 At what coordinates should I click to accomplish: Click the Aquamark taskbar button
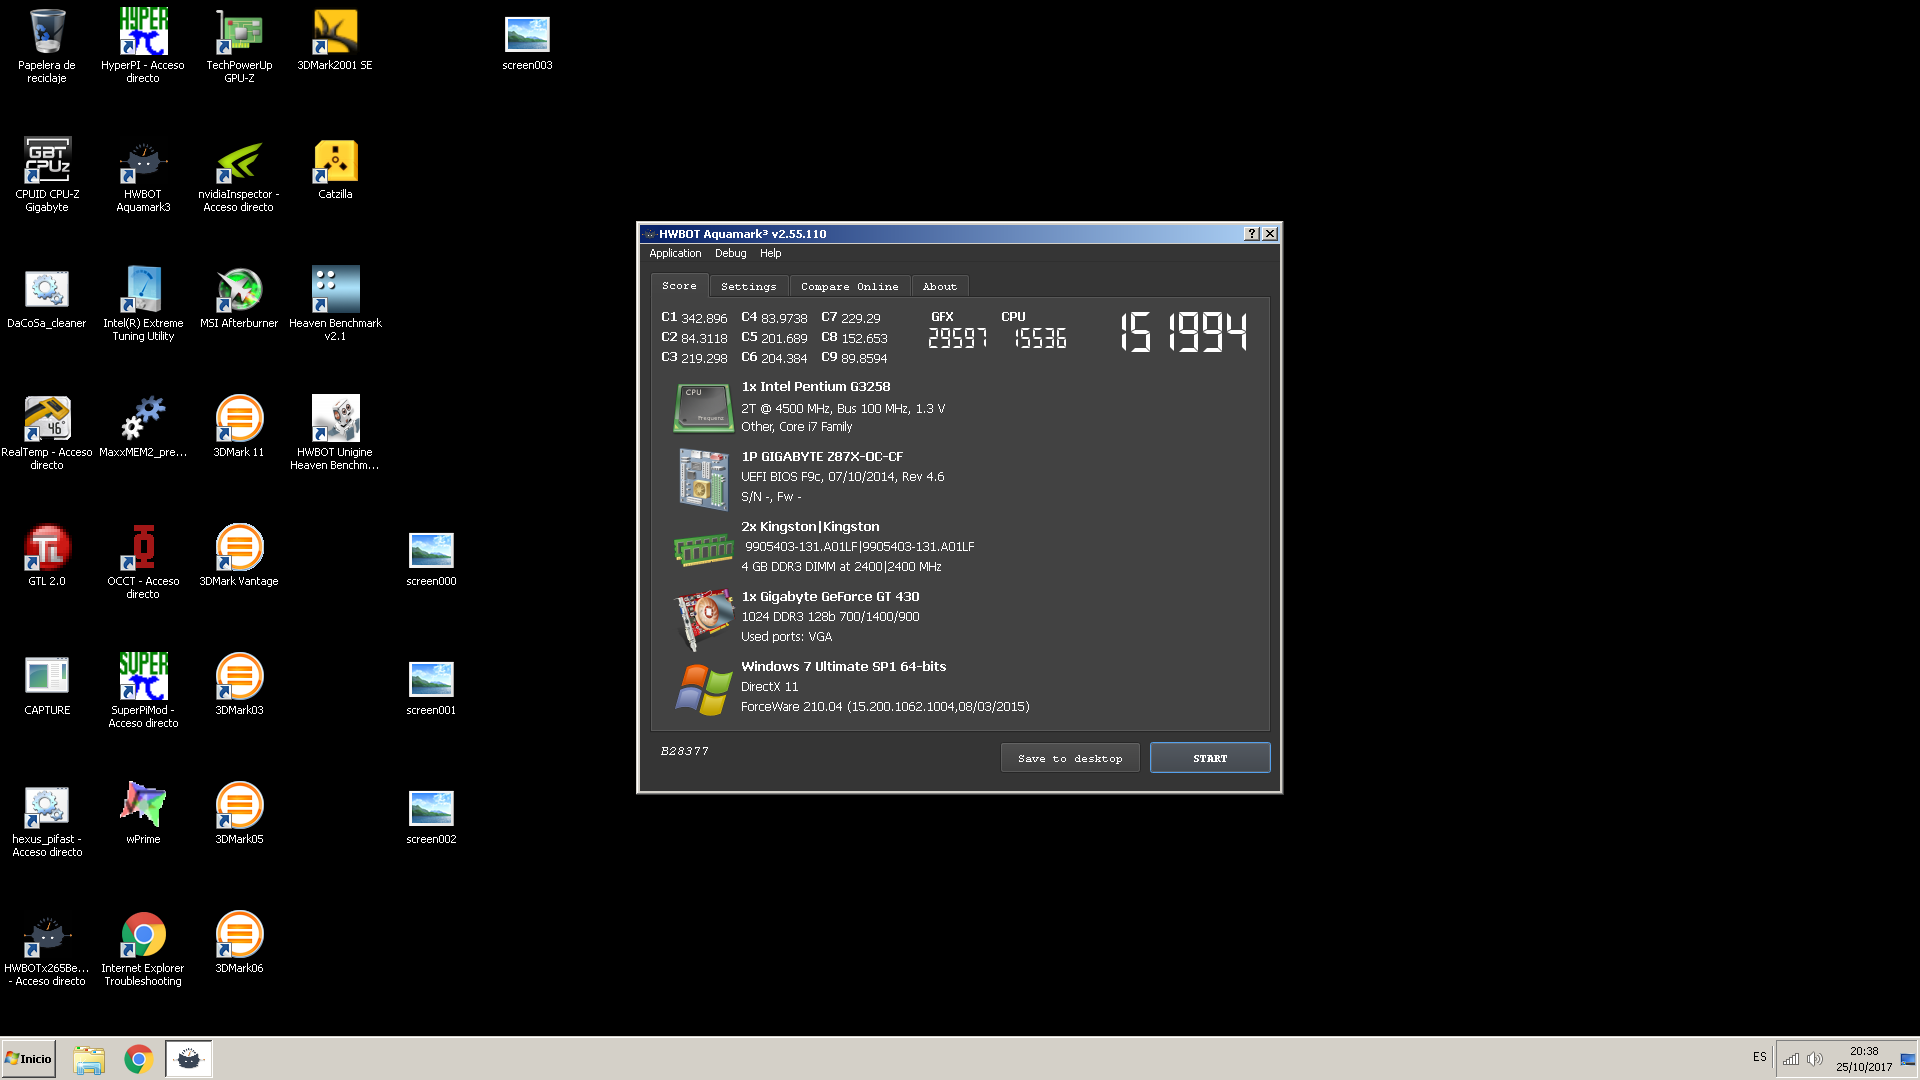point(189,1059)
